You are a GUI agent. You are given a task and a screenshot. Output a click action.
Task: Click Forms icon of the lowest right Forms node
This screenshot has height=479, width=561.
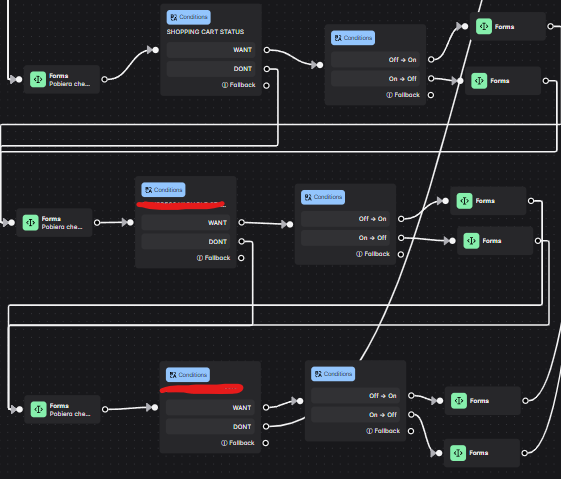(458, 453)
